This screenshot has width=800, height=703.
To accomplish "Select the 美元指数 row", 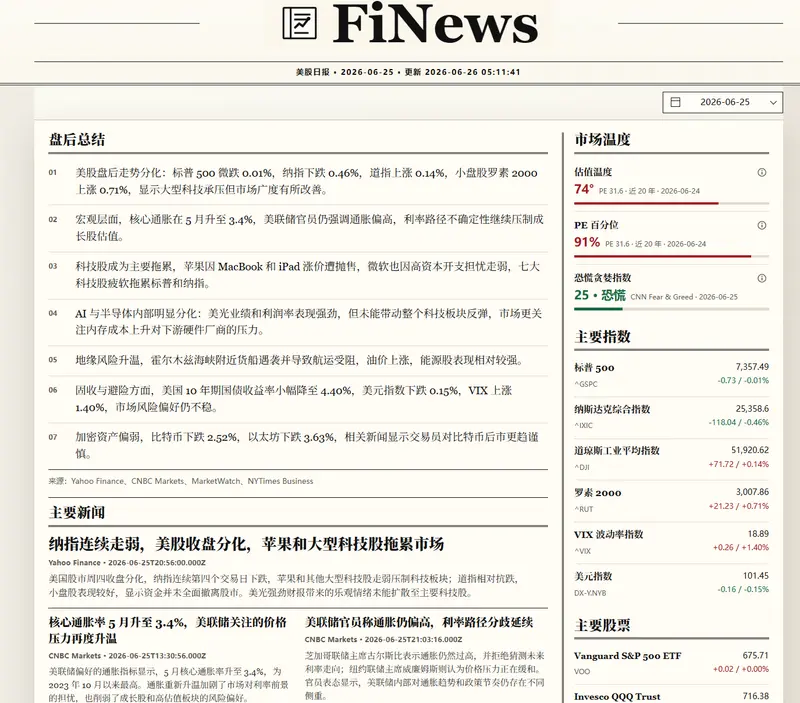I will (671, 584).
